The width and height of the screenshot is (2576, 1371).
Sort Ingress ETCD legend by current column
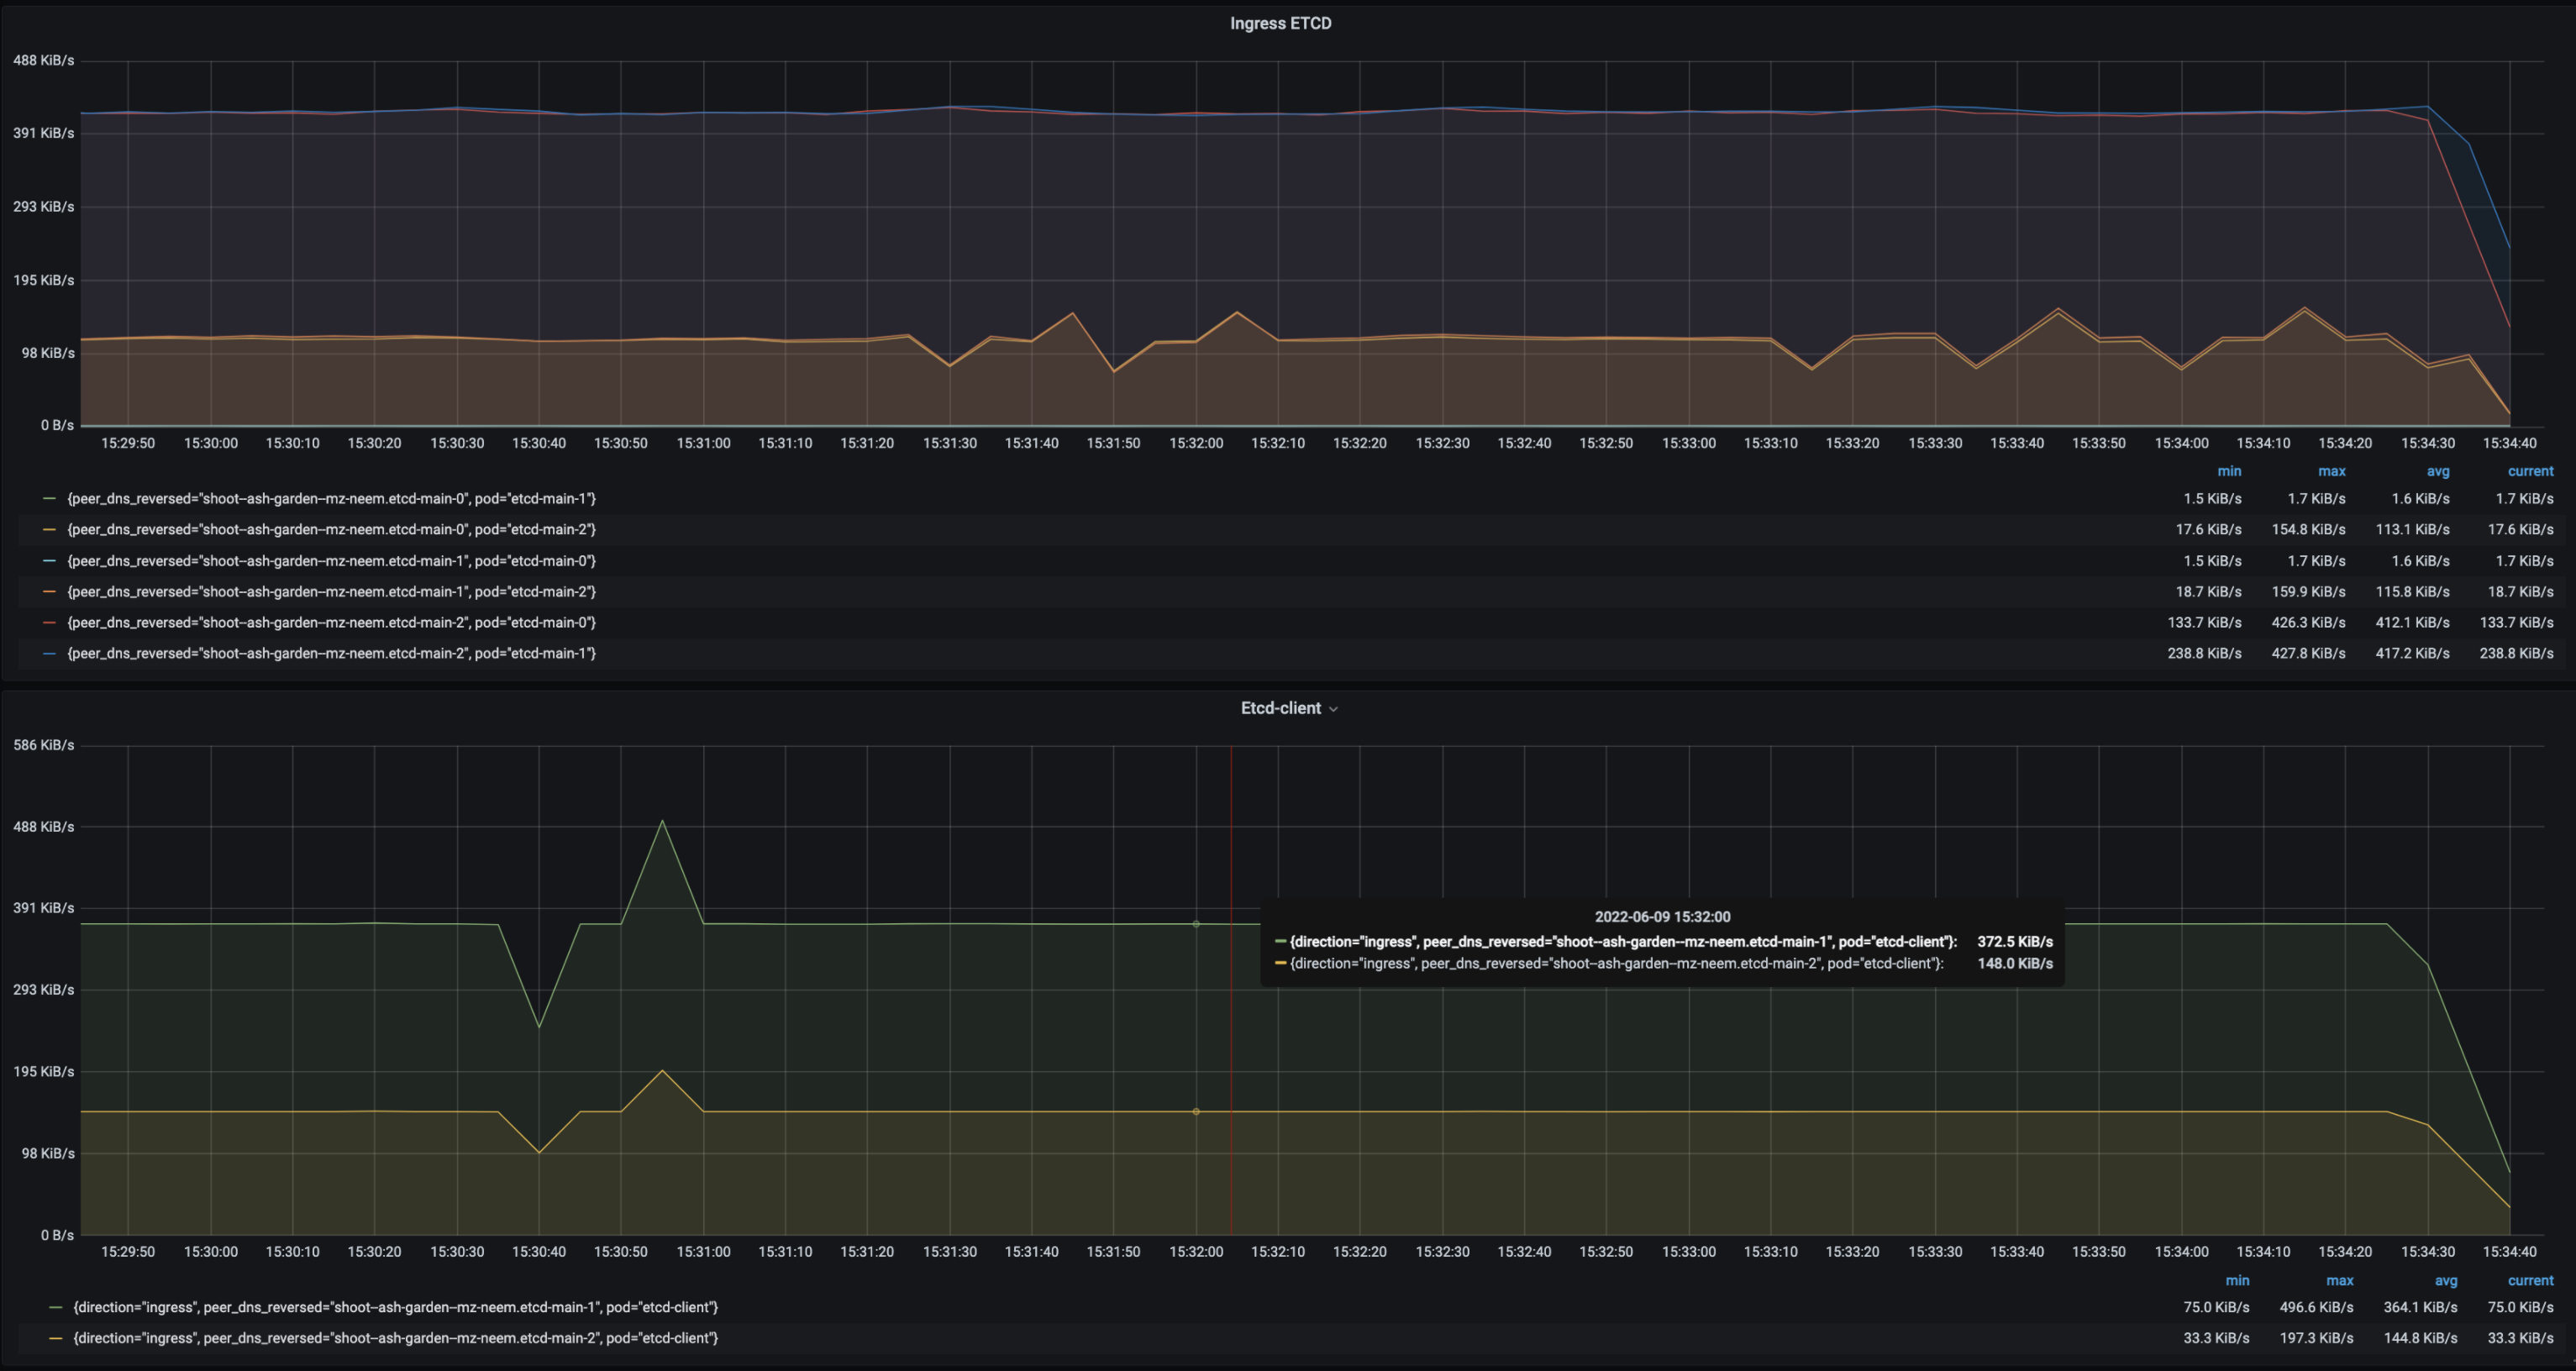2530,471
